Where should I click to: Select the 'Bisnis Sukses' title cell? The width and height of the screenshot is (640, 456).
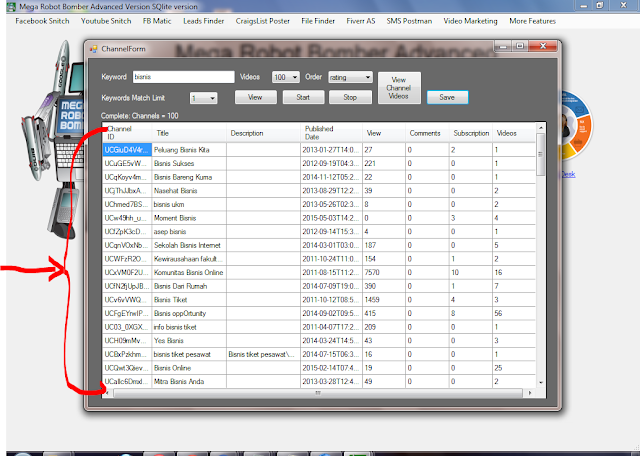point(189,163)
